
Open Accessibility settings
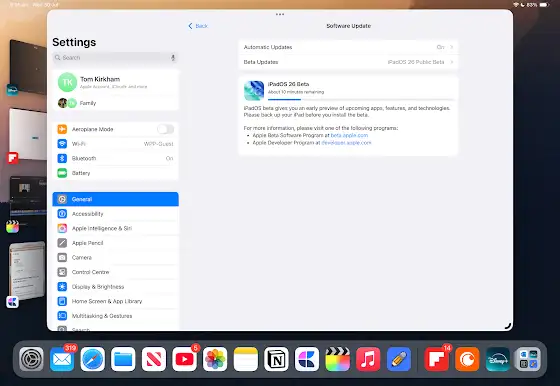[x=115, y=214]
